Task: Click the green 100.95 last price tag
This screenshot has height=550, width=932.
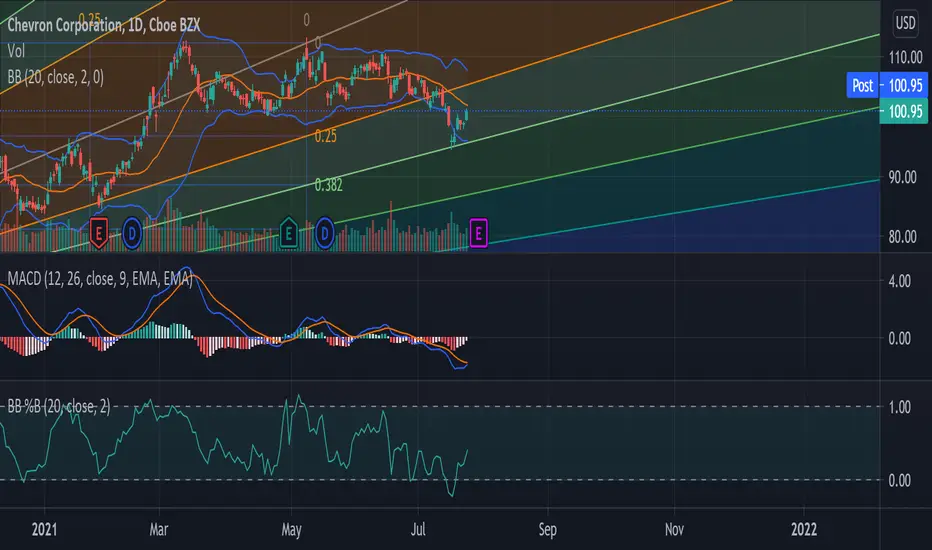Action: tap(904, 111)
